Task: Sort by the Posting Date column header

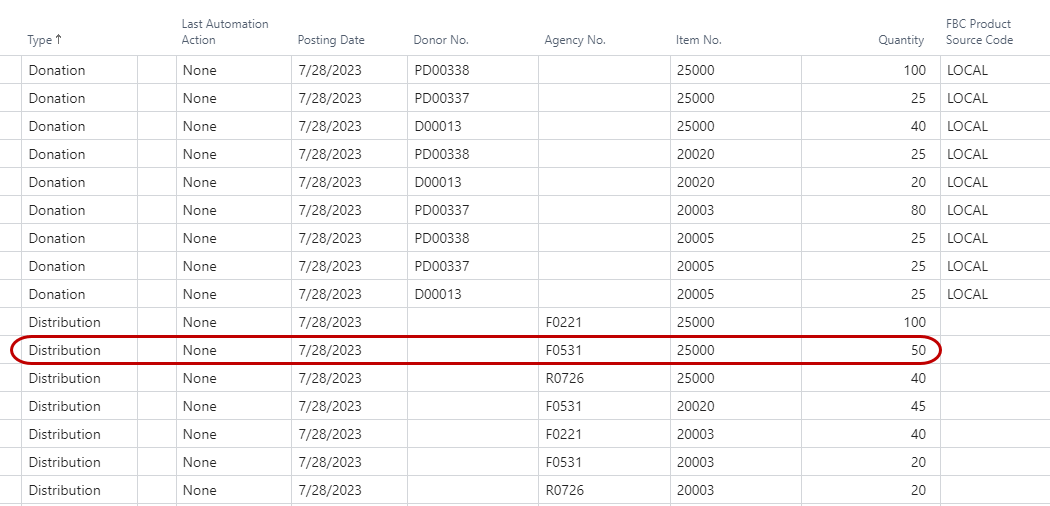Action: (x=331, y=40)
